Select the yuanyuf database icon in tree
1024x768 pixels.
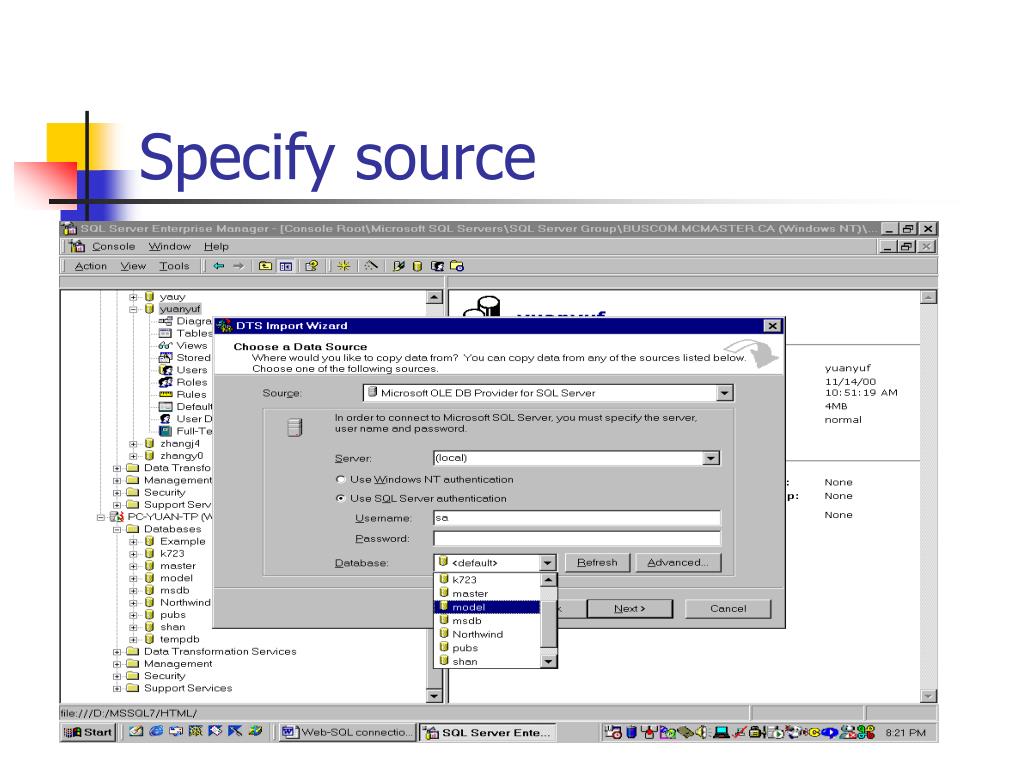pyautogui.click(x=149, y=309)
